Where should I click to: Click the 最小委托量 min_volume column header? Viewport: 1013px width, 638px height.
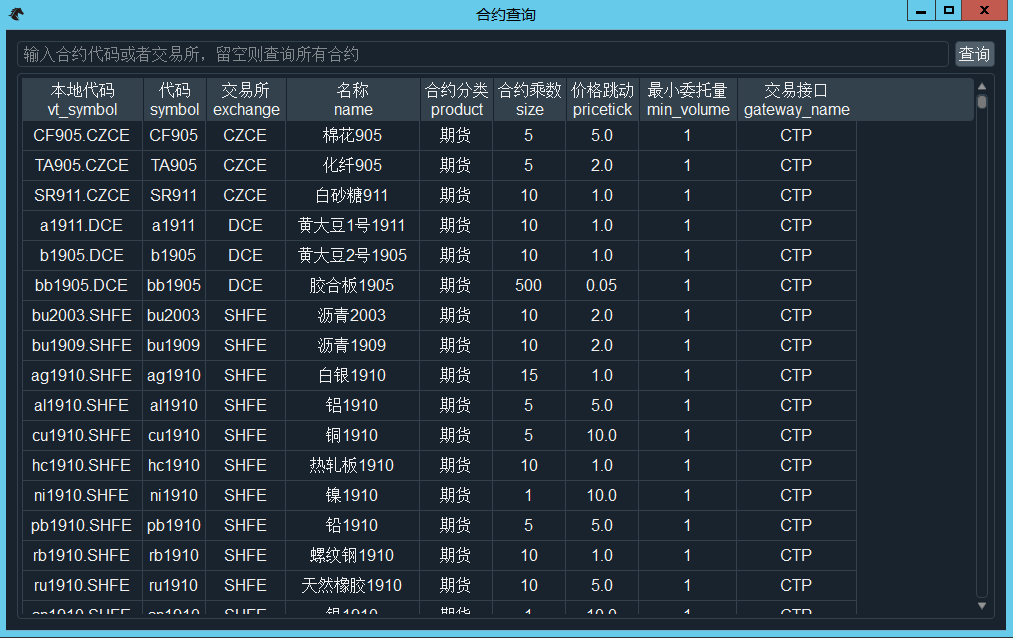tap(687, 100)
